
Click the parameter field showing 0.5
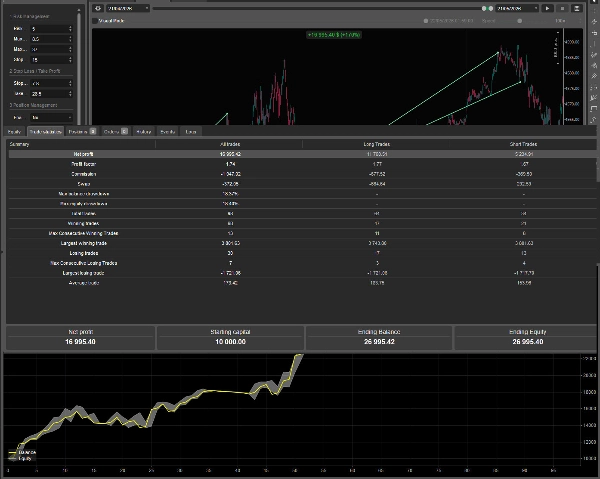(x=51, y=39)
